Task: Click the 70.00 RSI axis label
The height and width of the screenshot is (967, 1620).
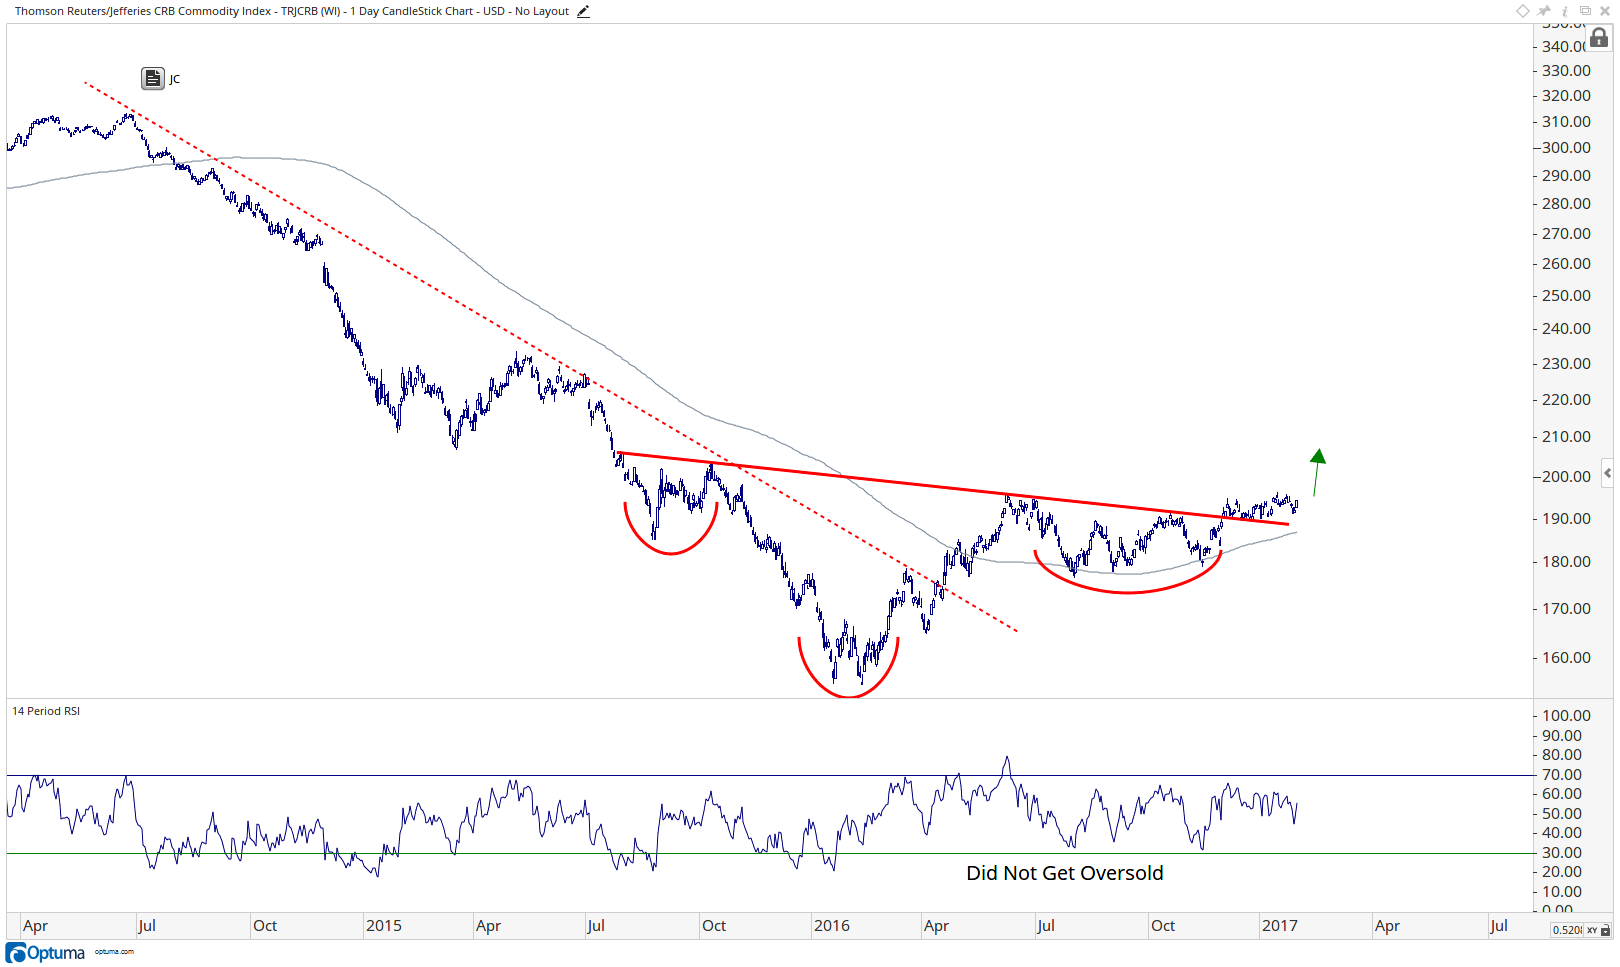Action: coord(1562,775)
